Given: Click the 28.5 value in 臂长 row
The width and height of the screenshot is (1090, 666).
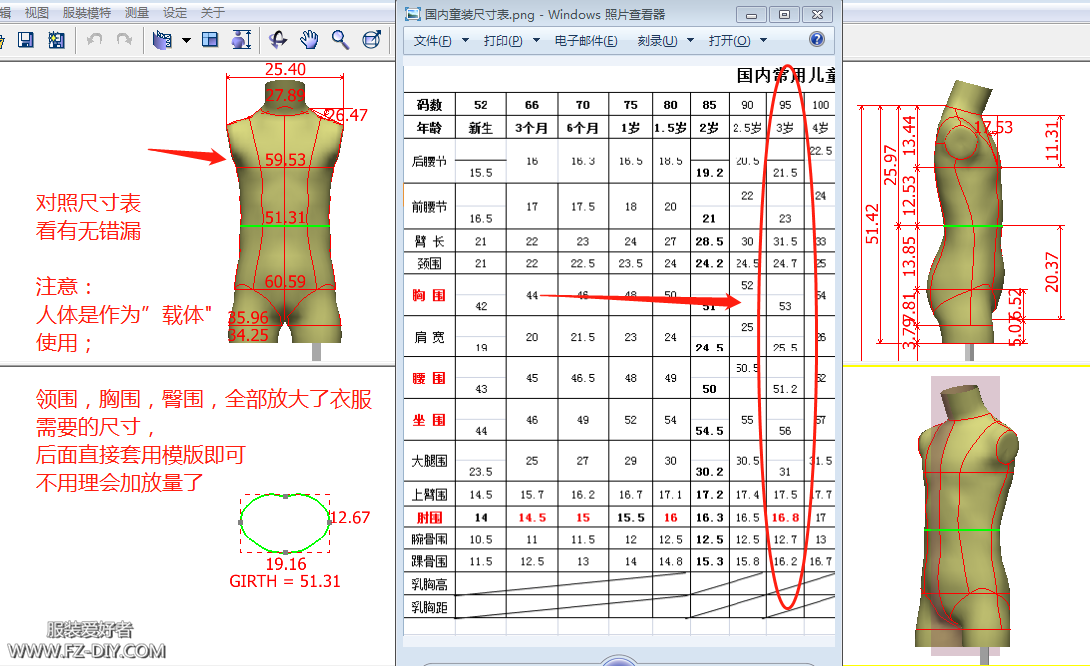Looking at the screenshot, I should (709, 241).
